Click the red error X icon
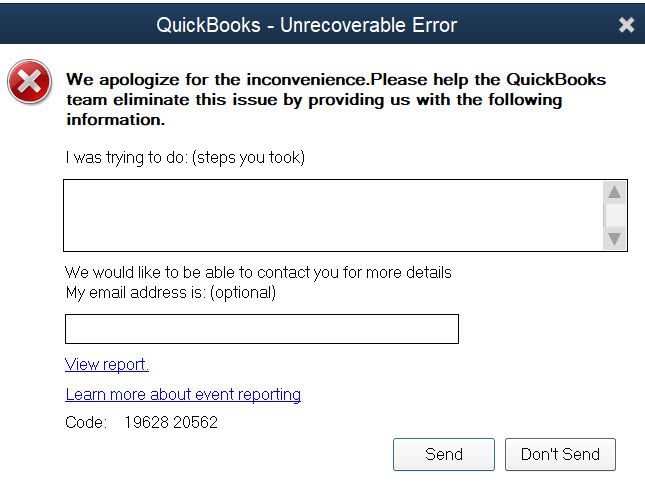 (x=30, y=82)
